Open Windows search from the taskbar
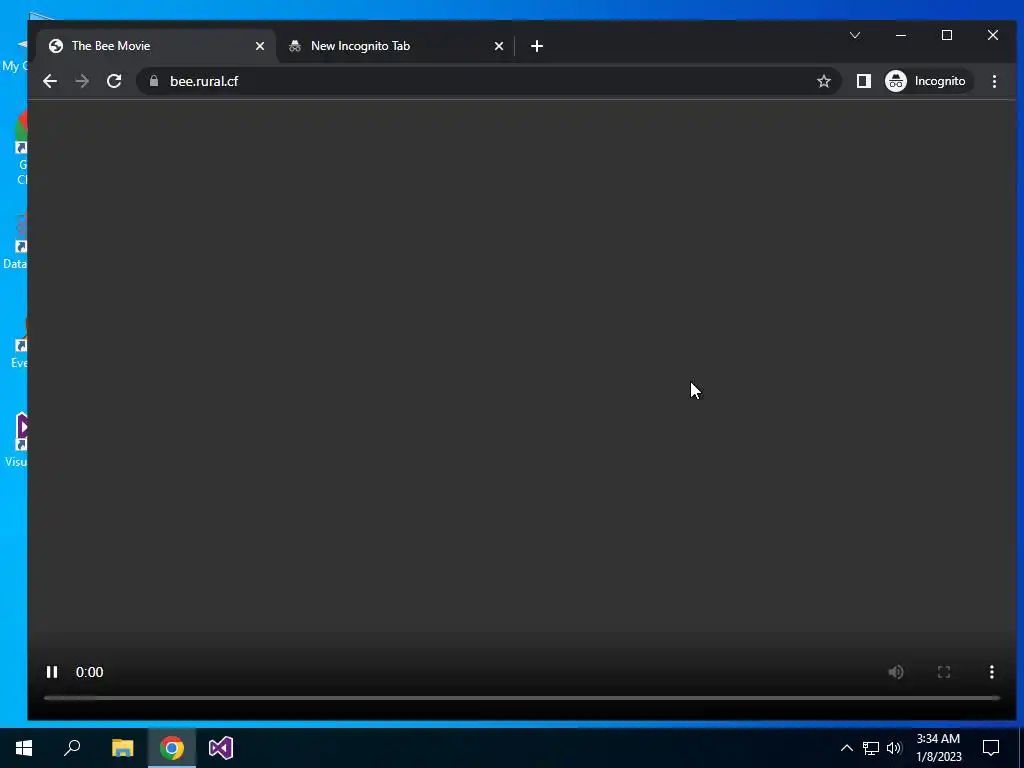Screen dimensions: 1024x768 (72, 748)
